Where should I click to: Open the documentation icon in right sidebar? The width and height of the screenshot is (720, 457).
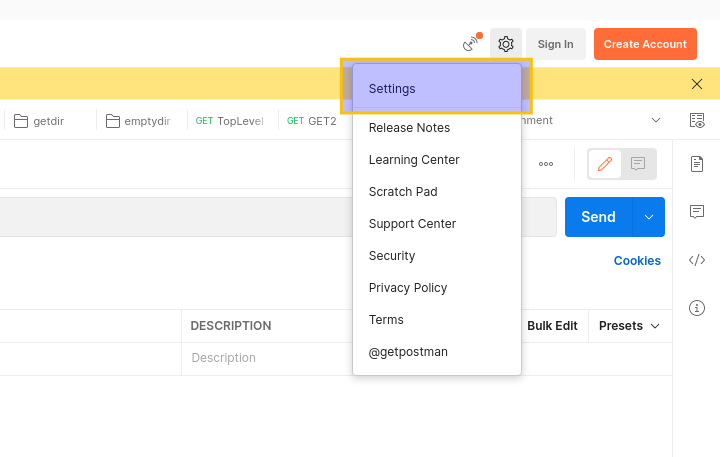click(697, 164)
